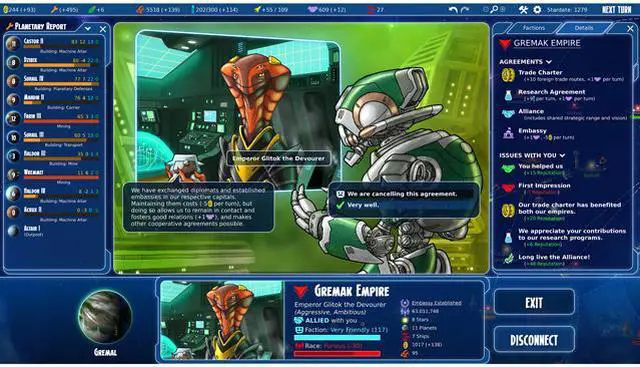Select the Haldor III planet row

tap(53, 156)
